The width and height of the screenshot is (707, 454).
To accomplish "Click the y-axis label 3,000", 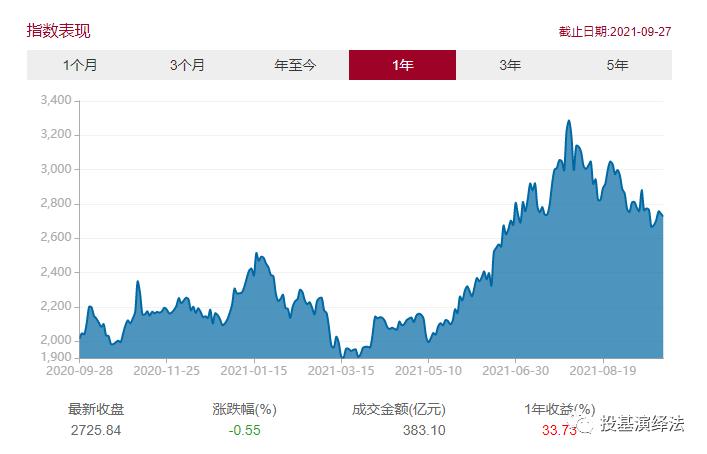I will pos(56,169).
